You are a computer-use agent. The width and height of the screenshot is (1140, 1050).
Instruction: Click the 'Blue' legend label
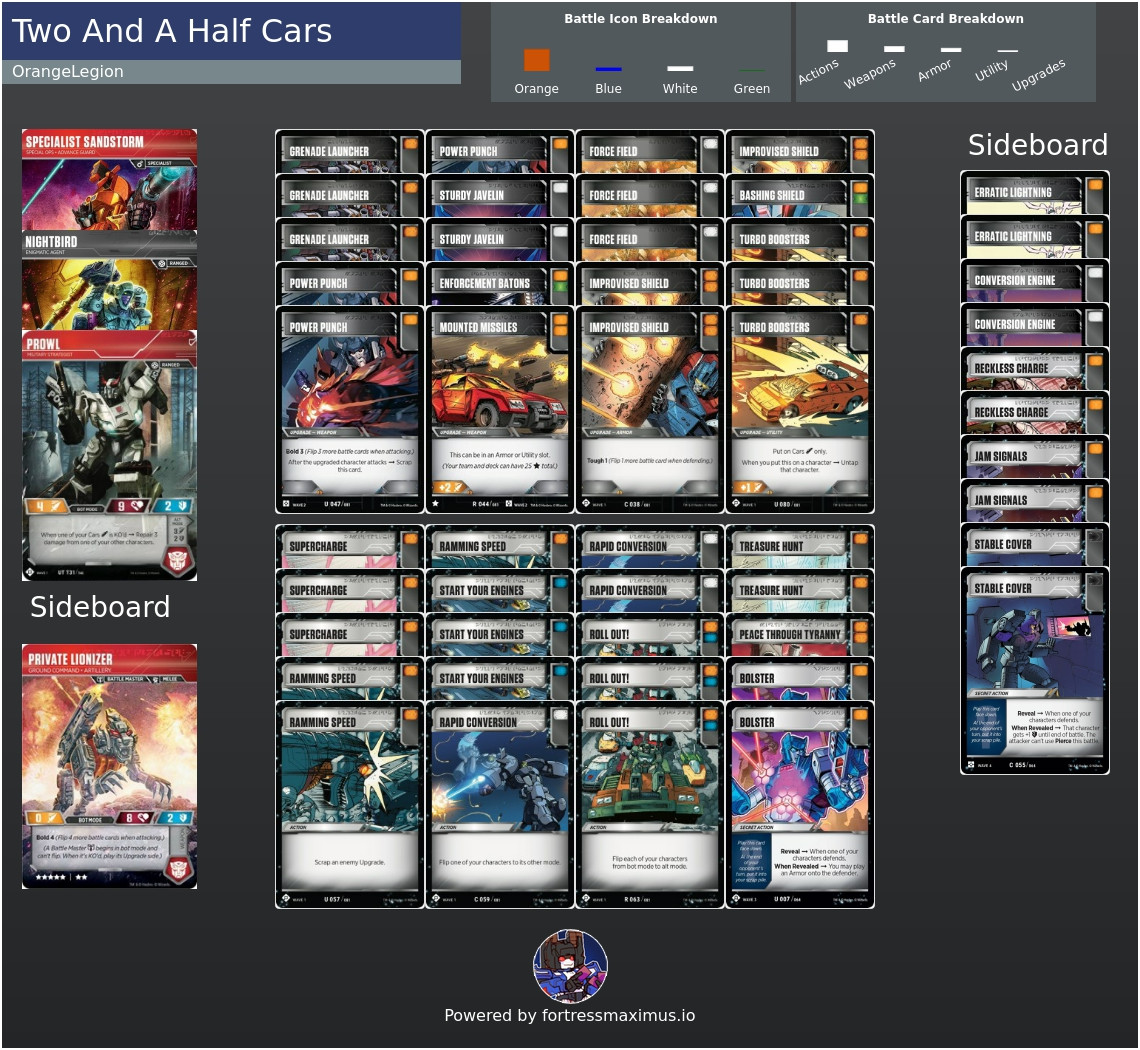tap(608, 89)
